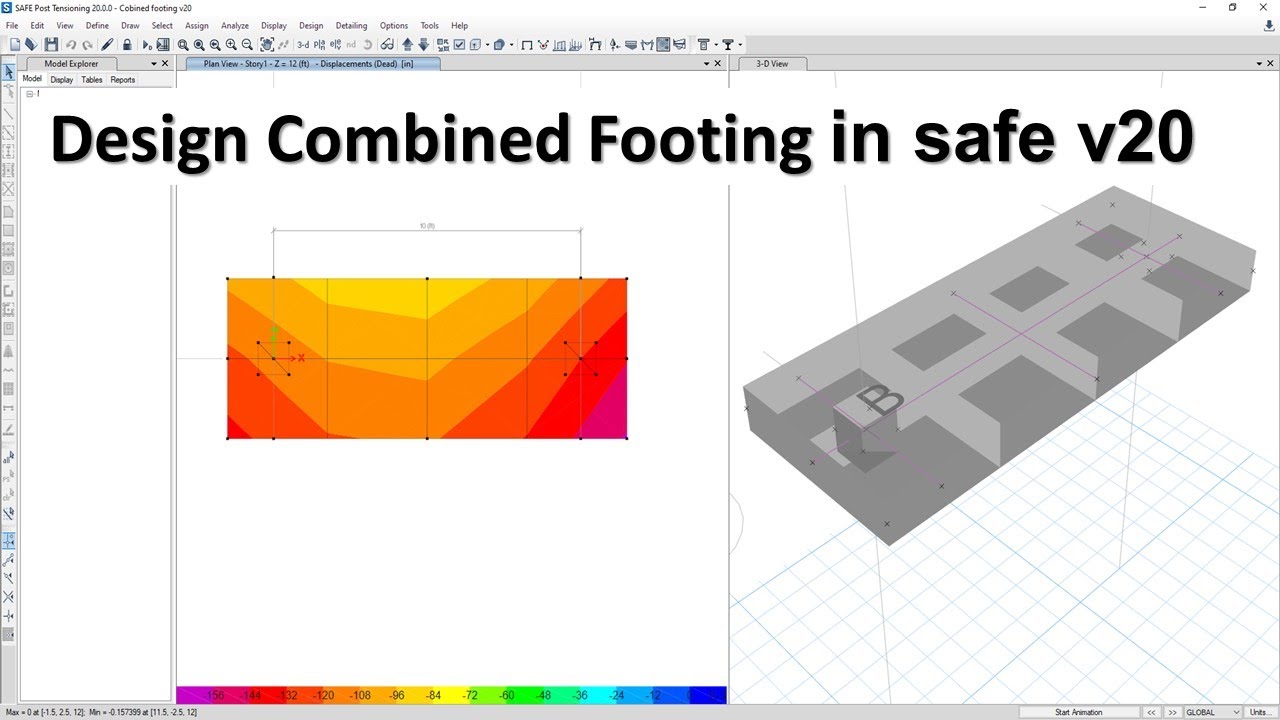Open the 3-D View window dropdown arrow

[x=1258, y=63]
